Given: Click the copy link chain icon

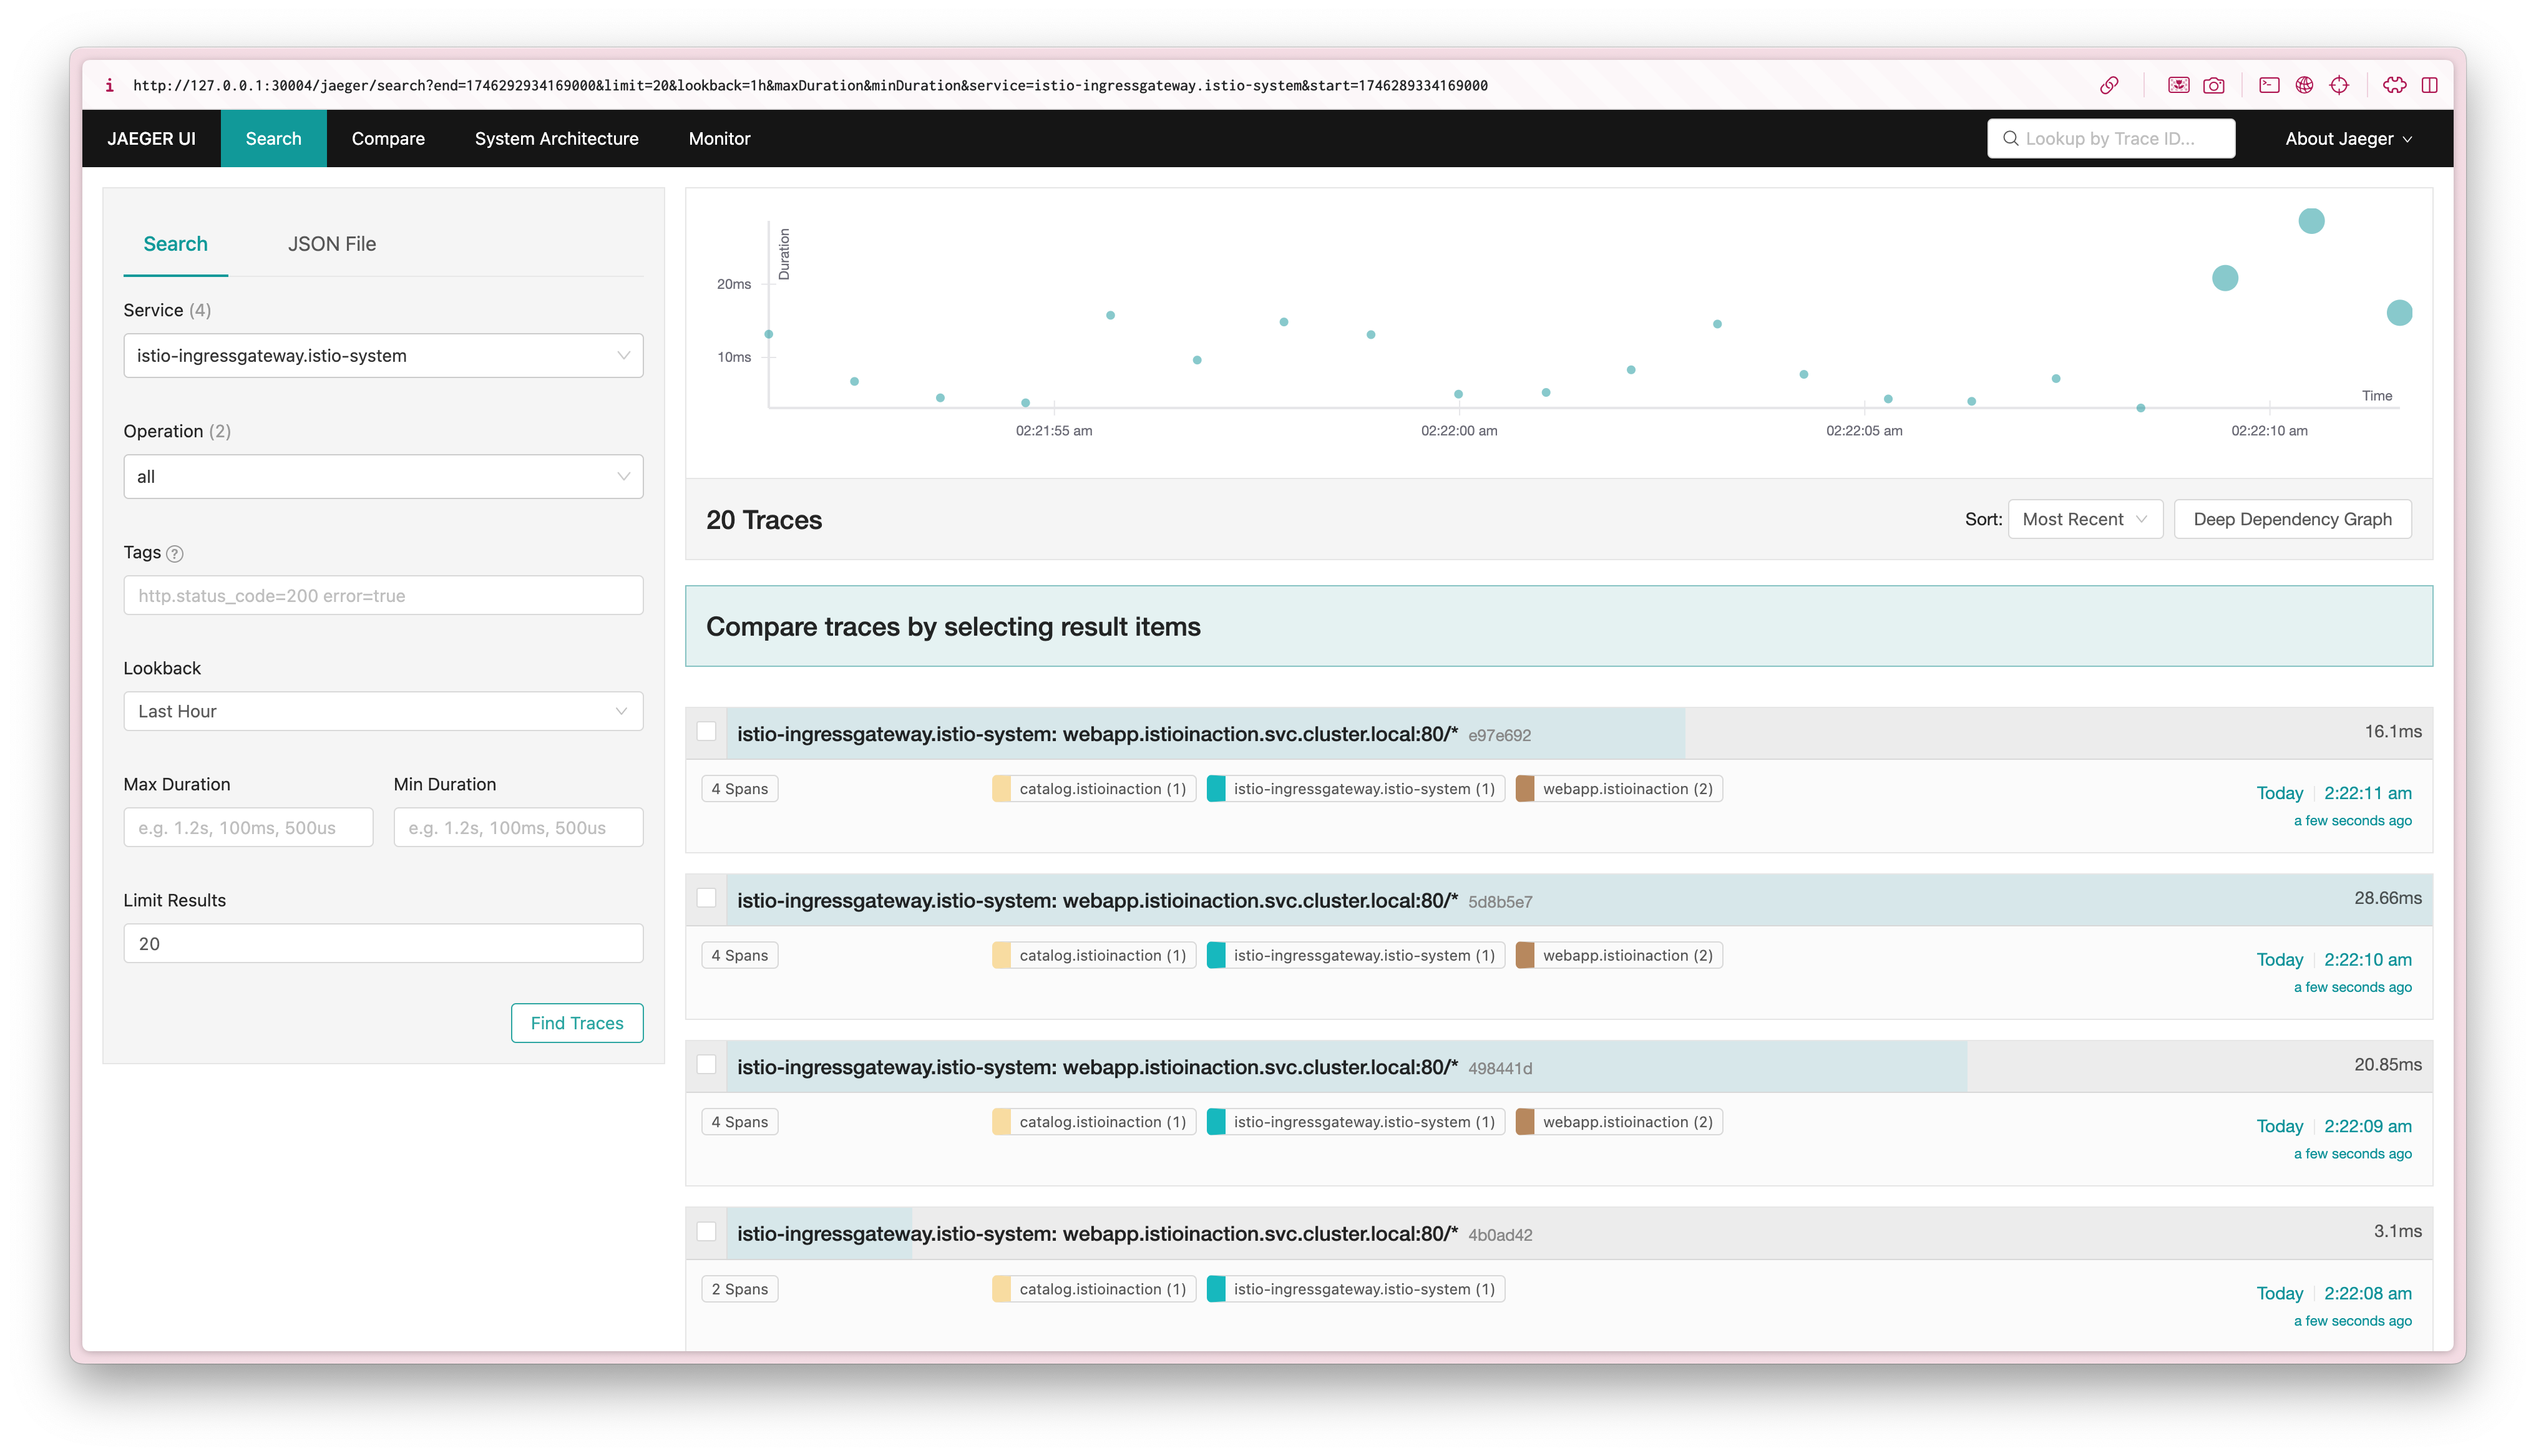Looking at the screenshot, I should point(2109,85).
